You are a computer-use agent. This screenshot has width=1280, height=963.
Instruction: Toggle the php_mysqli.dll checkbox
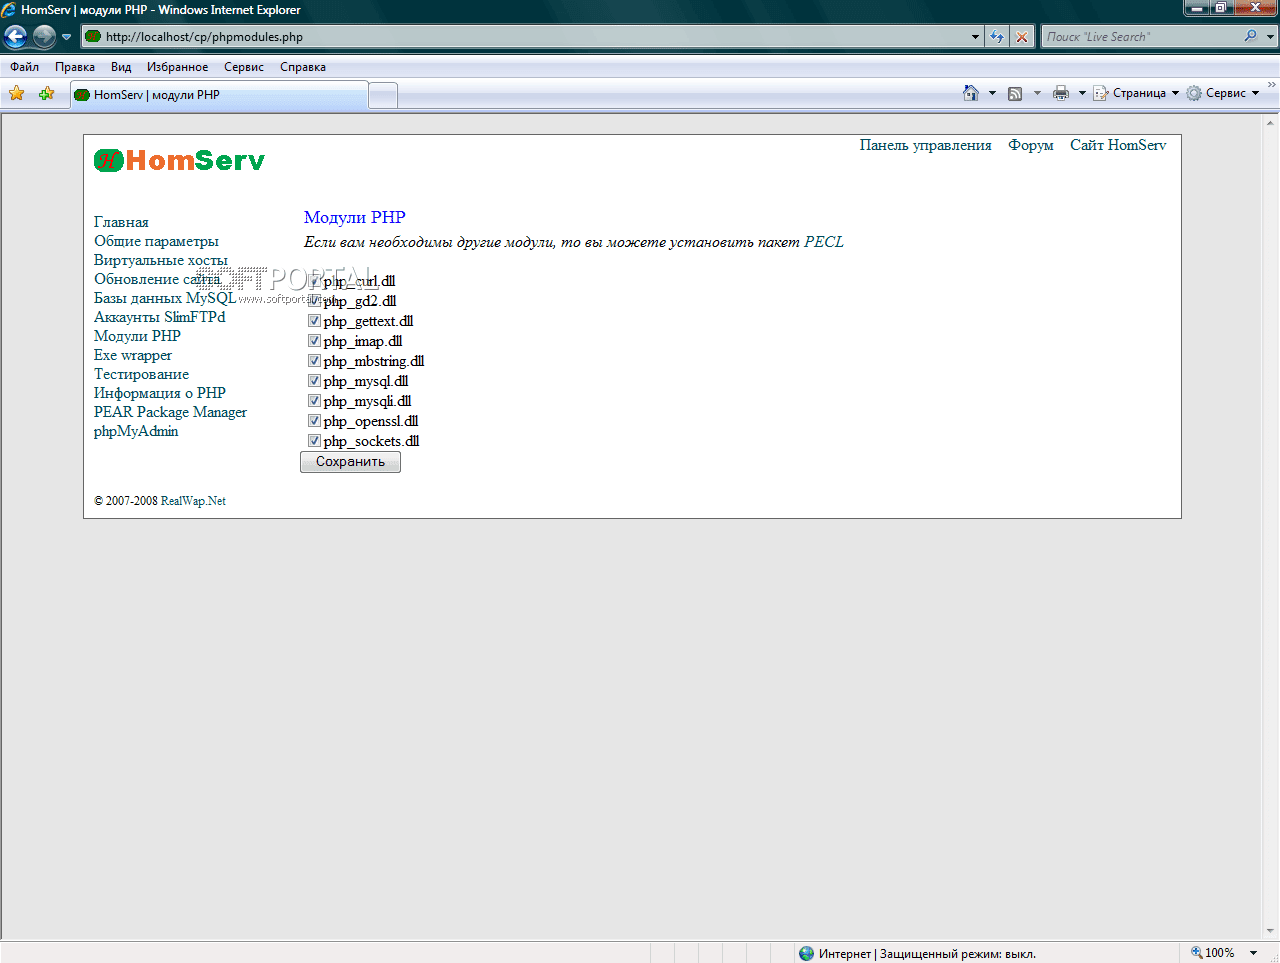pyautogui.click(x=314, y=401)
